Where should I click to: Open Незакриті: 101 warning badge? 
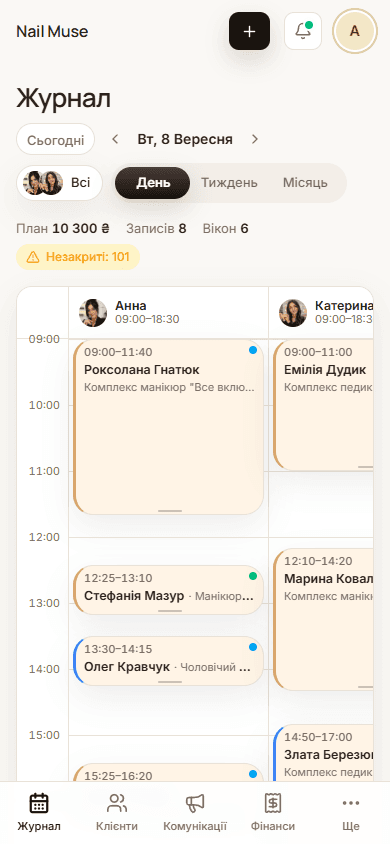(78, 257)
